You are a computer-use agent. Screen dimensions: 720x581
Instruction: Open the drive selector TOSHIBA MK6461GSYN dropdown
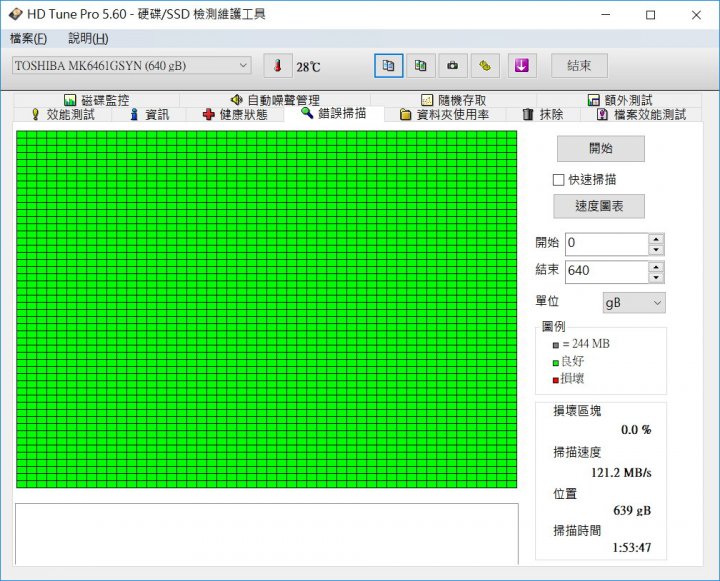(x=132, y=66)
